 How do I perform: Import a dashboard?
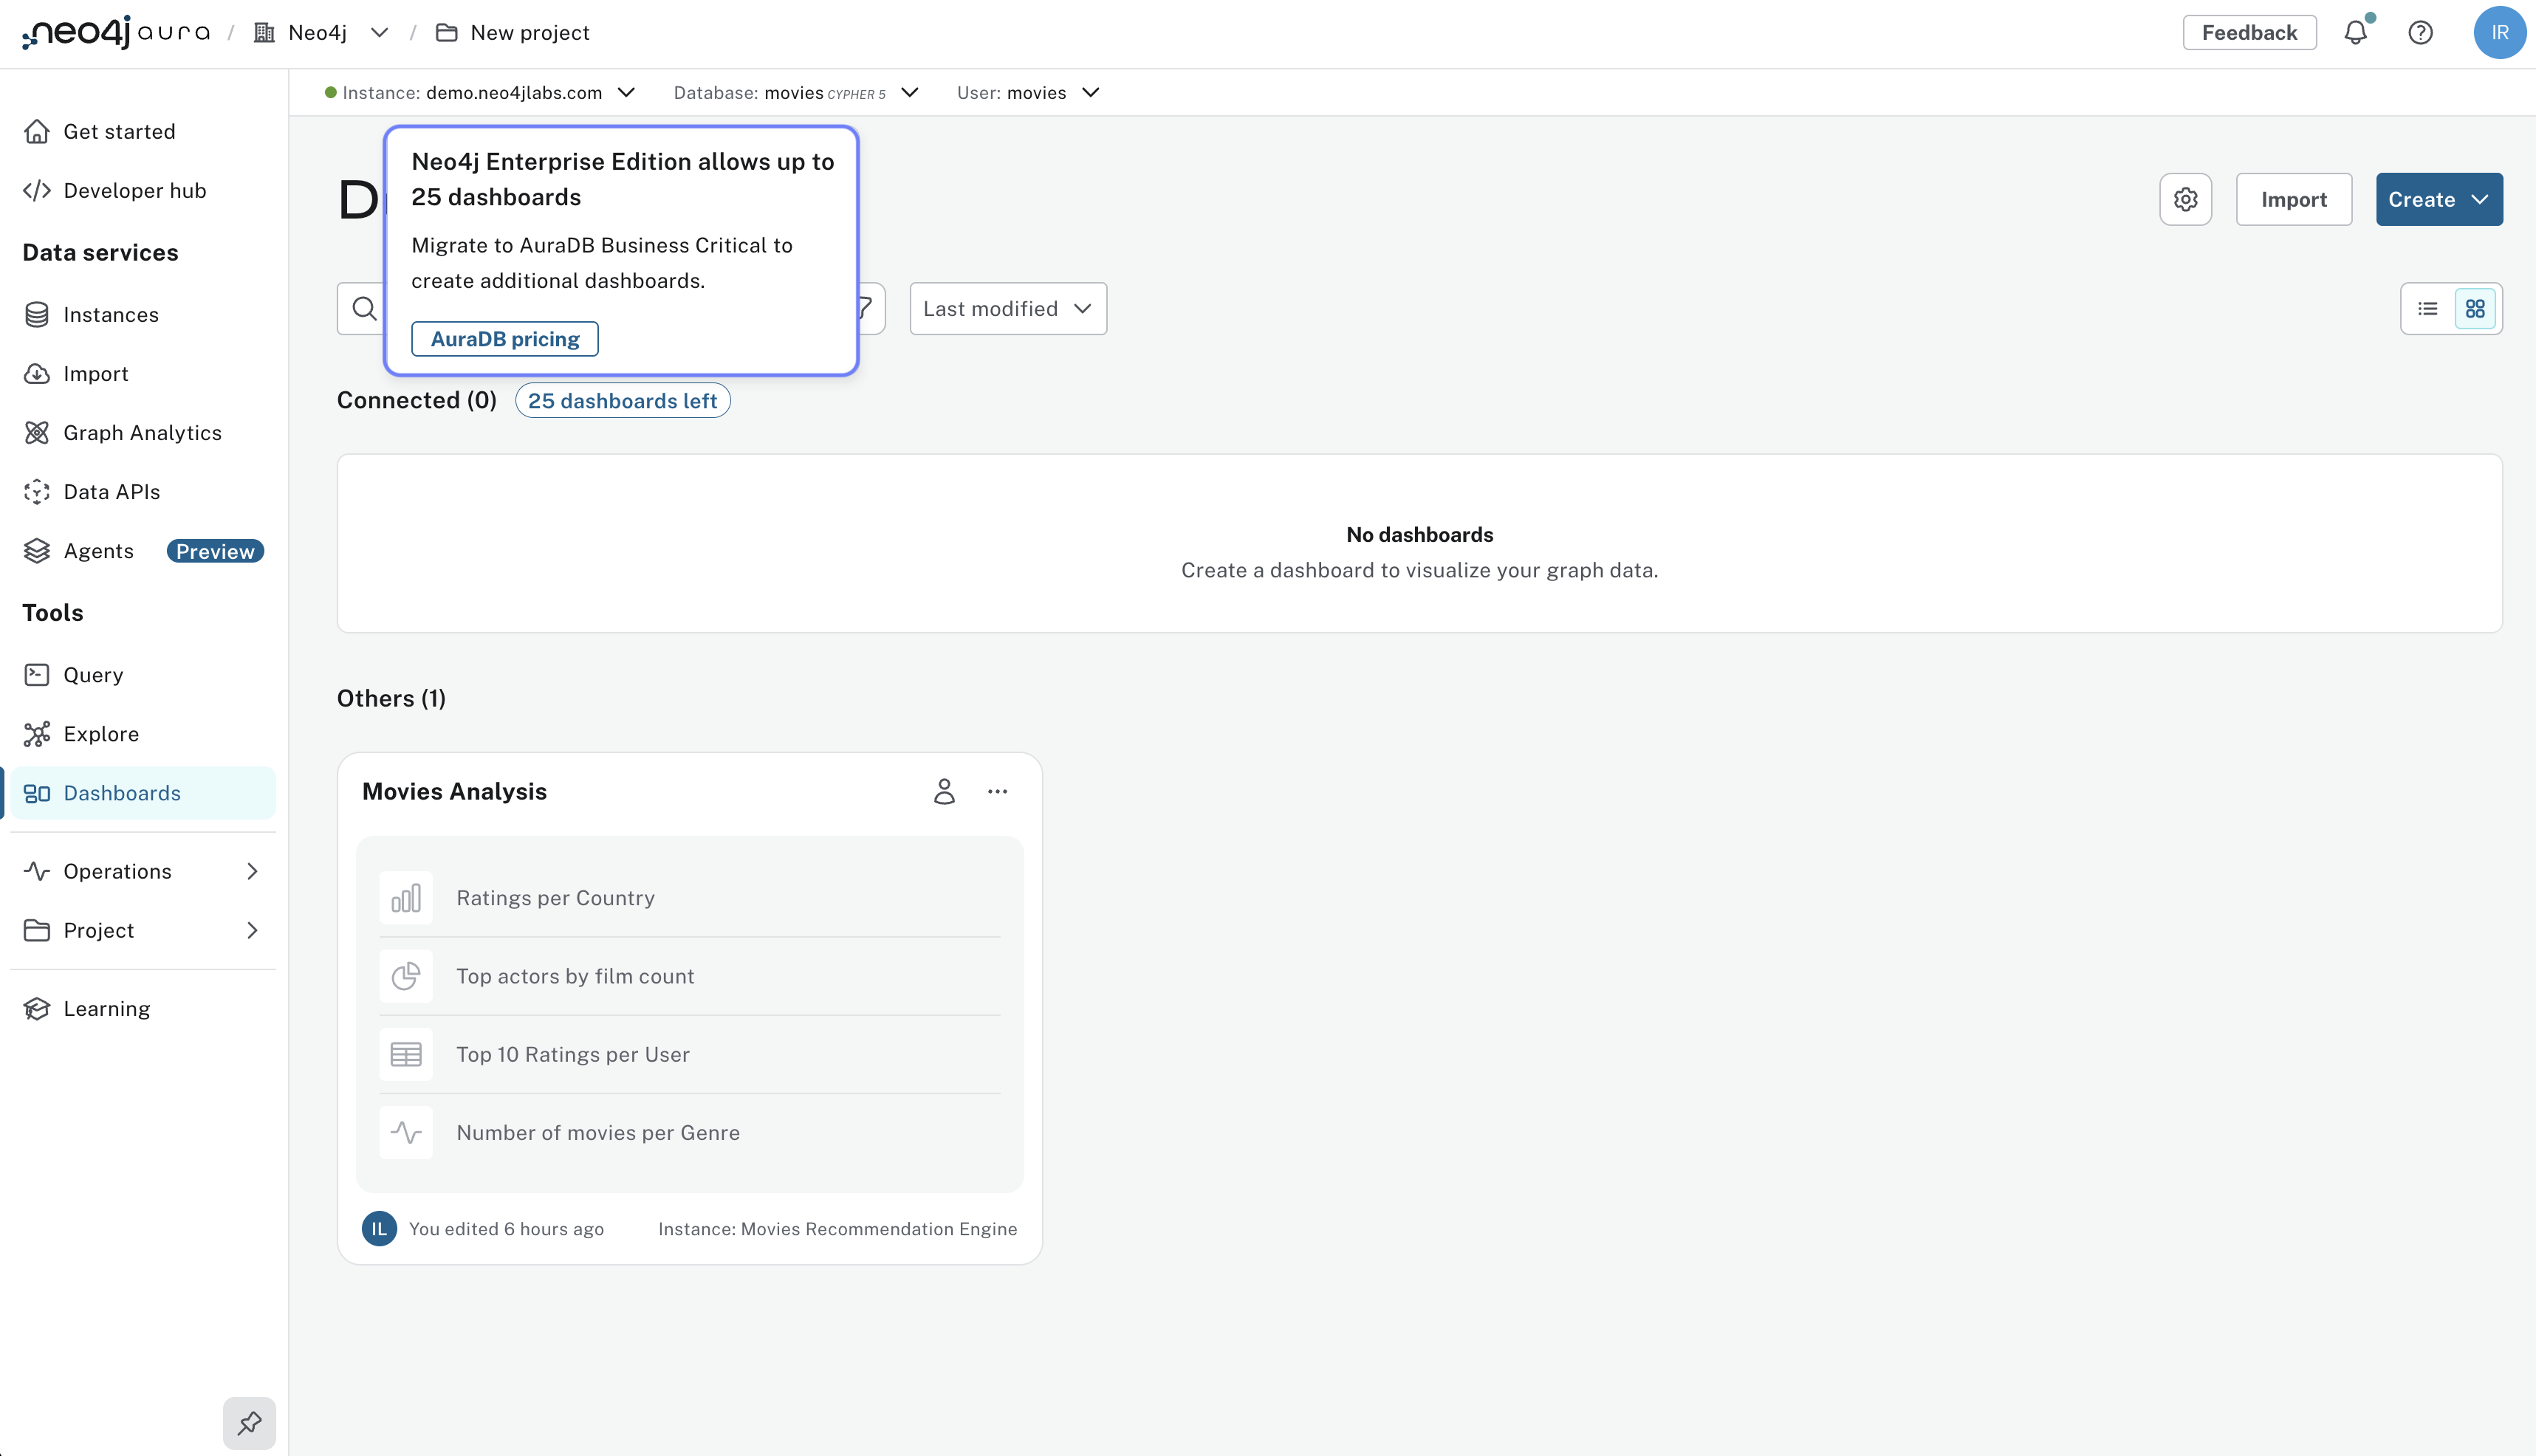click(2294, 199)
